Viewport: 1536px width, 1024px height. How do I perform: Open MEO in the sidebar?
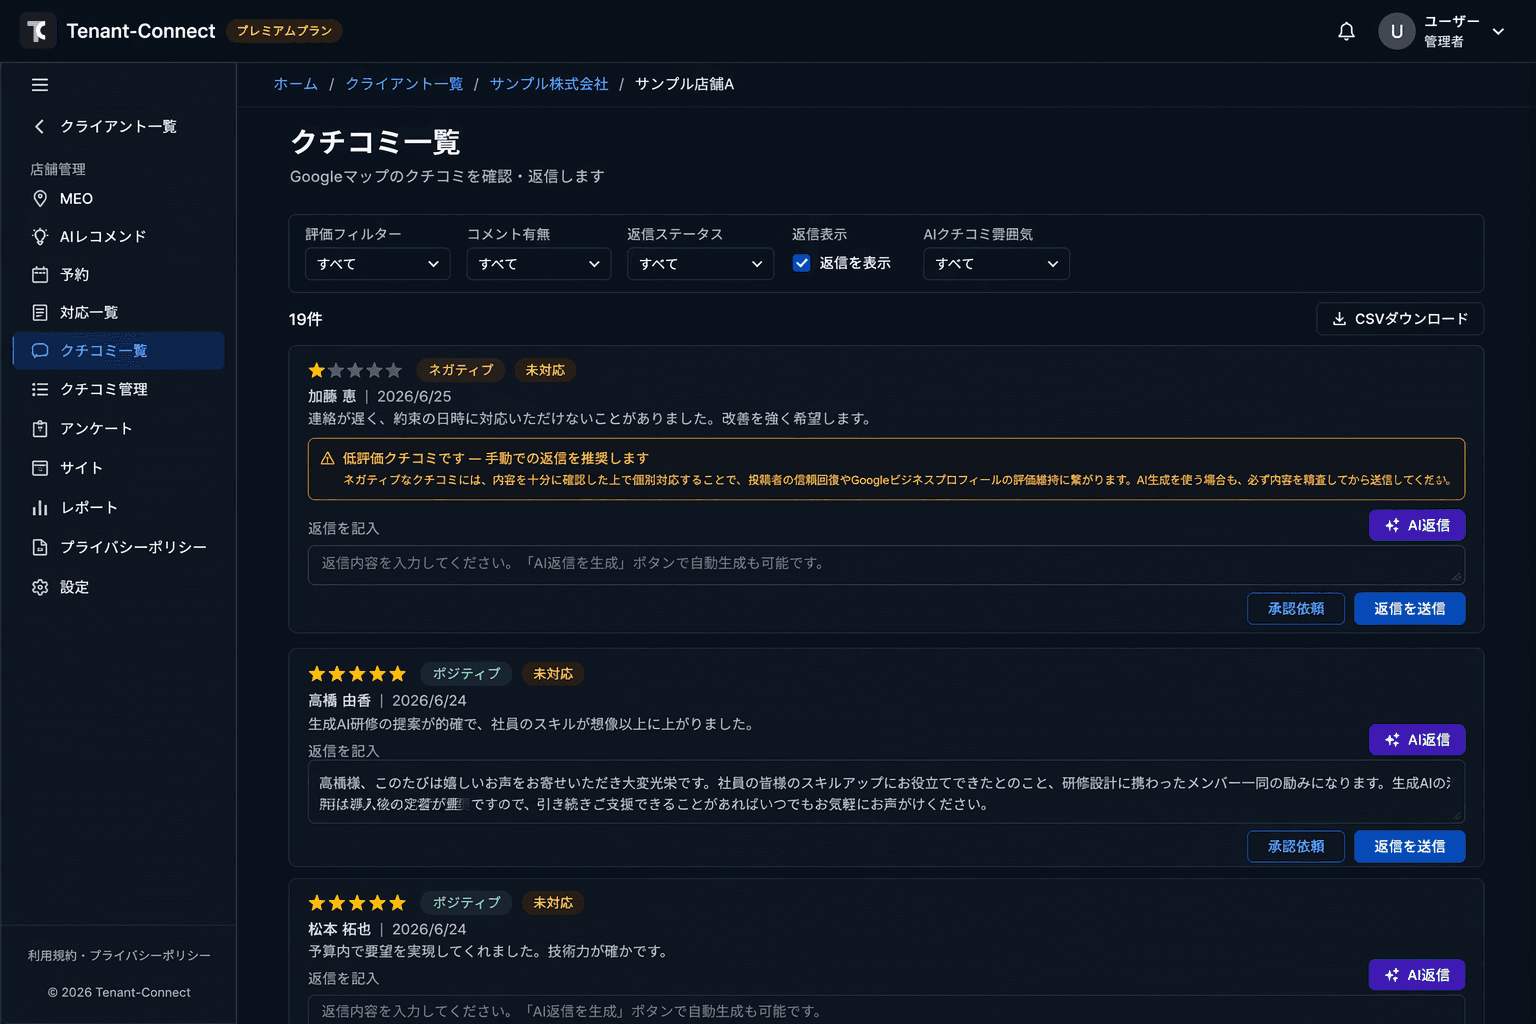118,199
